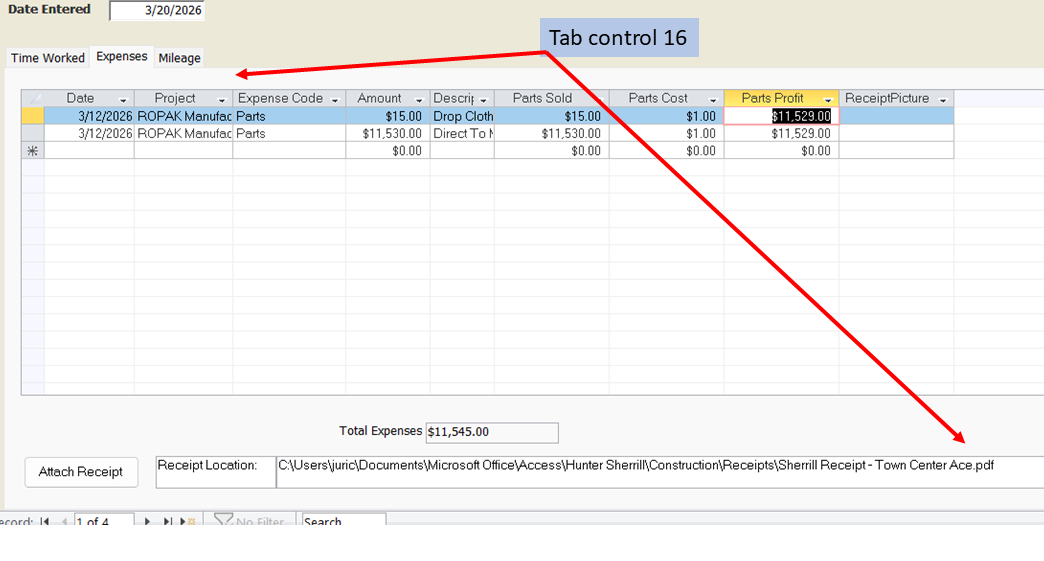The height and width of the screenshot is (561, 1044).
Task: Click the No Filter indicator
Action: point(249,520)
